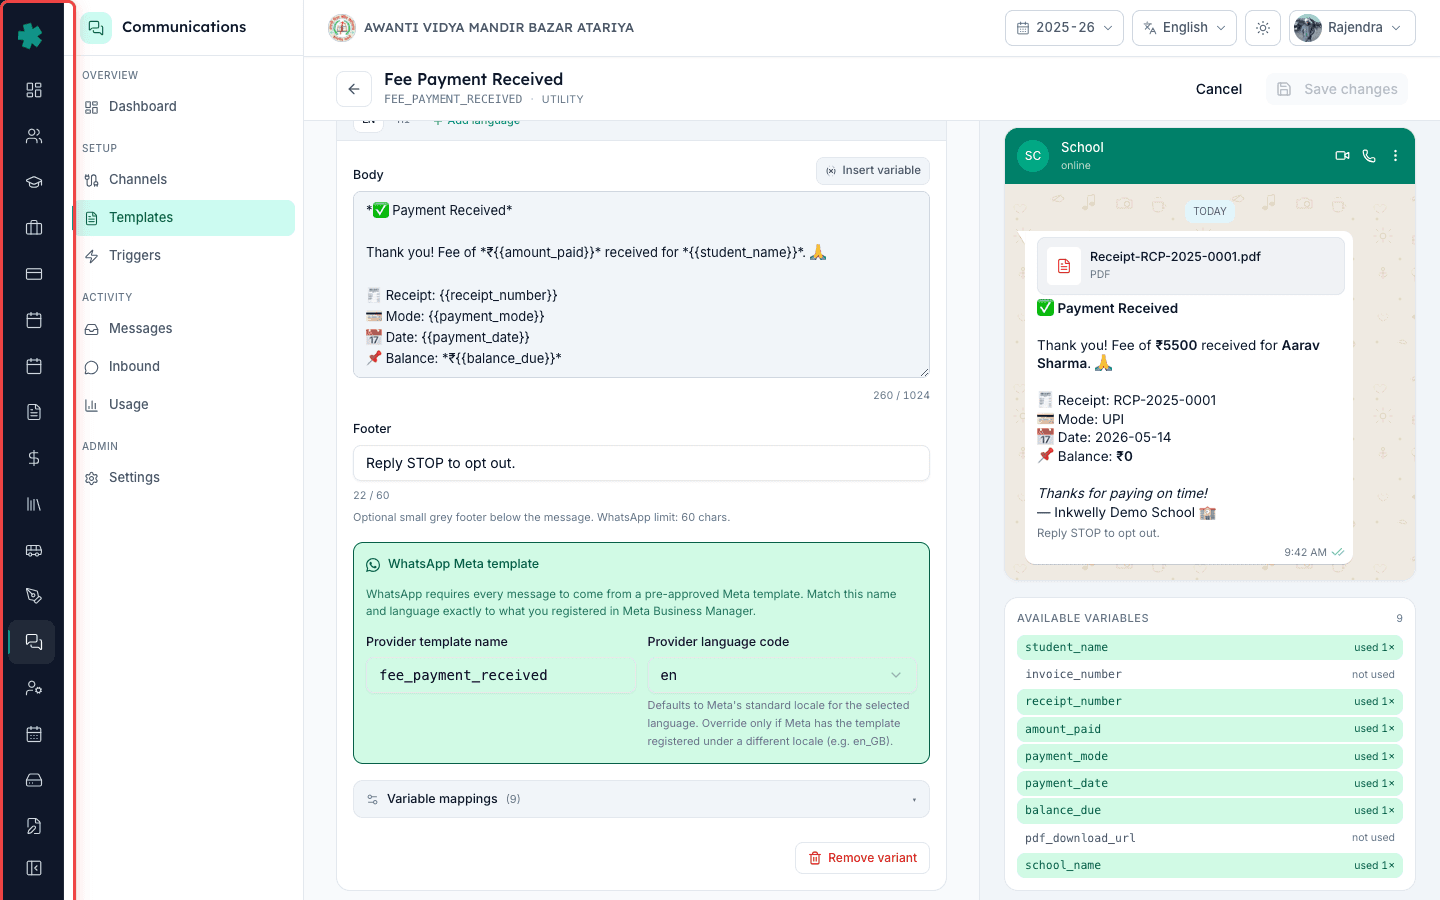The image size is (1440, 900).
Task: Open Messages in the Activity section
Action: pyautogui.click(x=185, y=329)
